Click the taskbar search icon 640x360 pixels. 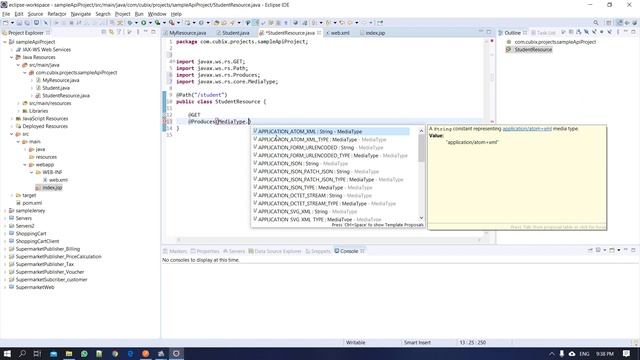22,353
